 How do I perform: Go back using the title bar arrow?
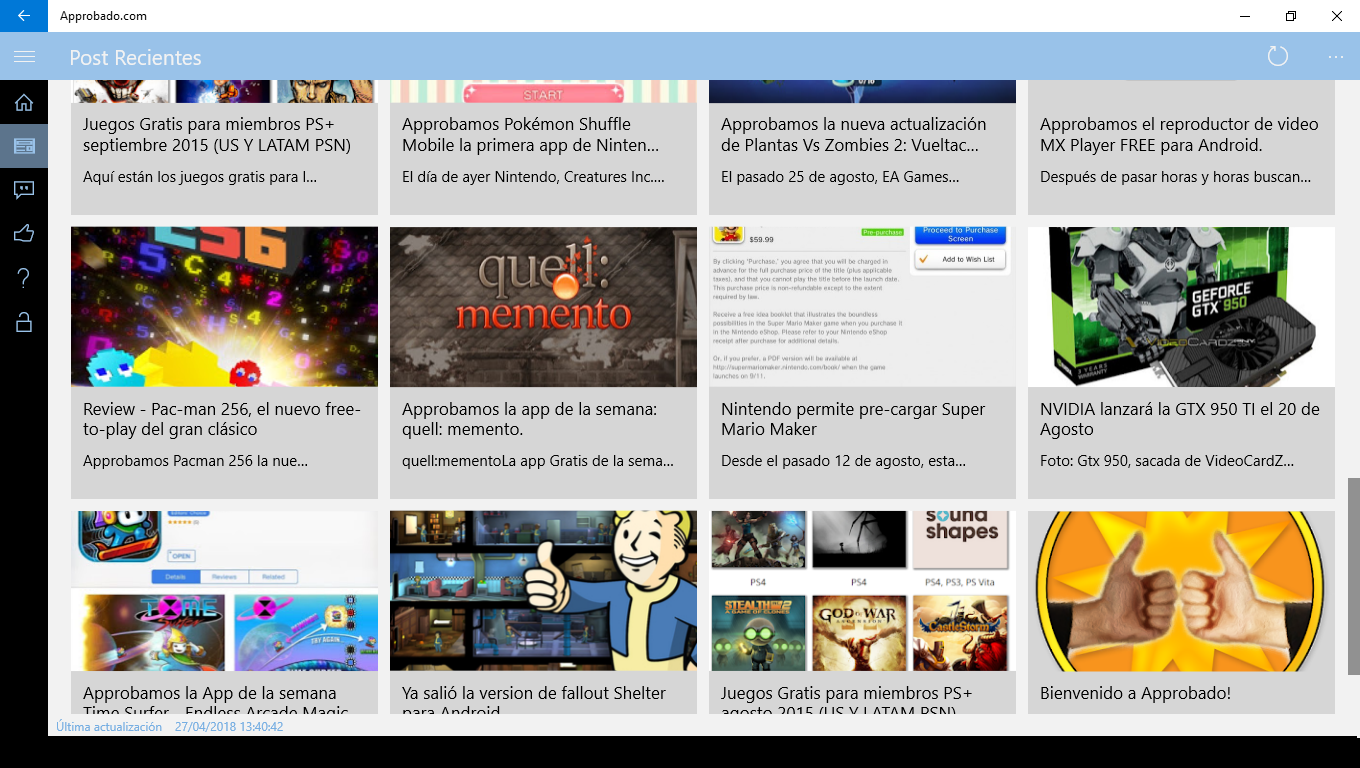coord(24,16)
